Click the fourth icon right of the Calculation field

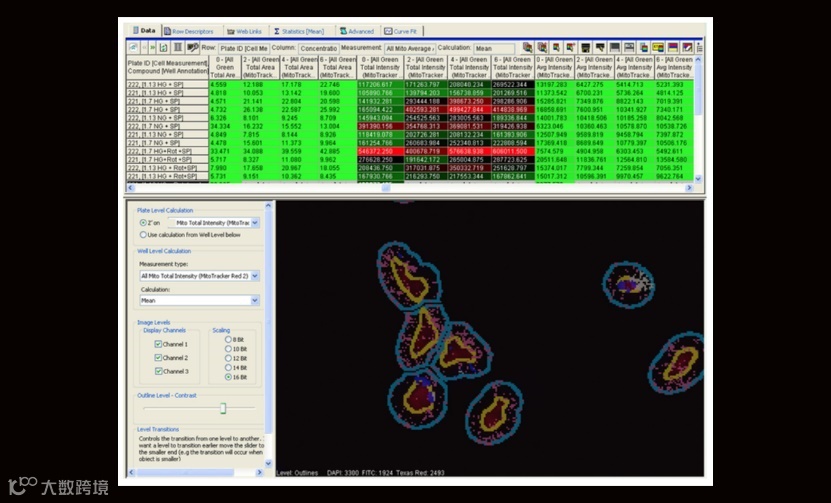click(x=570, y=48)
